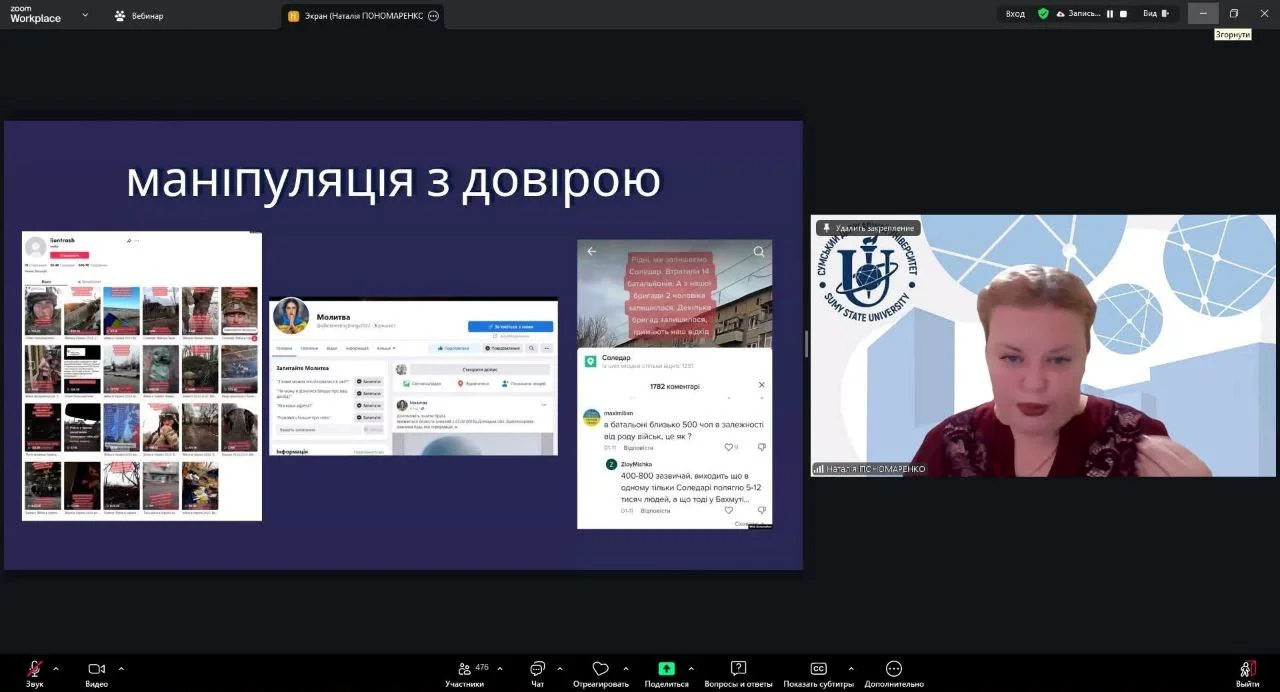
Task: Click the Выйти leave meeting icon
Action: click(1247, 669)
